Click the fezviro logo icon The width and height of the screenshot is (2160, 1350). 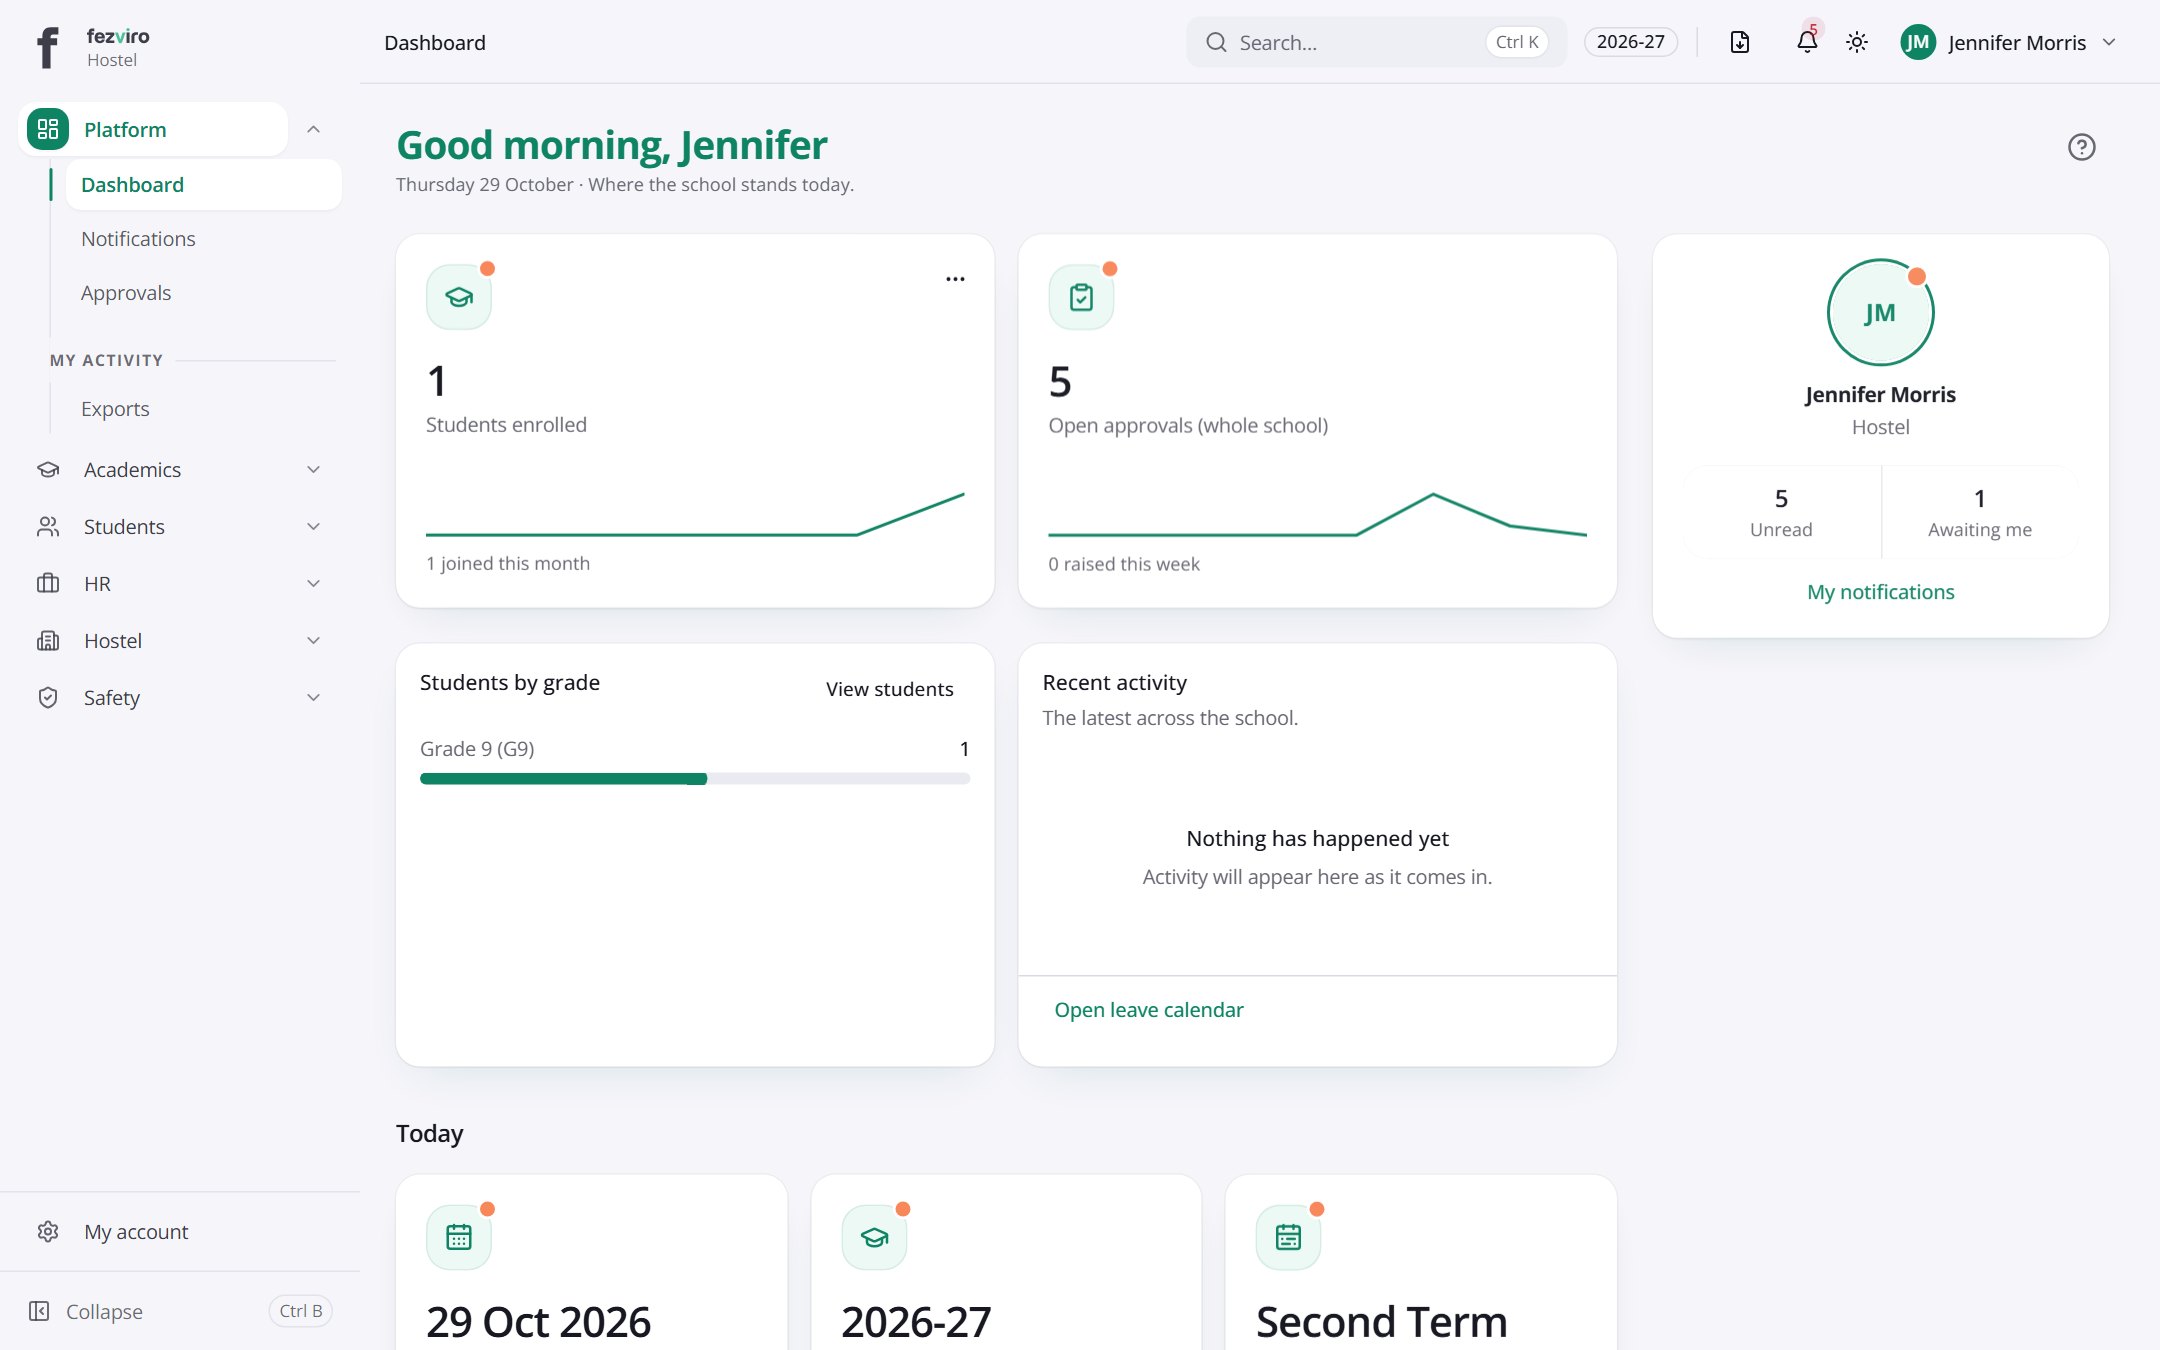pyautogui.click(x=47, y=46)
